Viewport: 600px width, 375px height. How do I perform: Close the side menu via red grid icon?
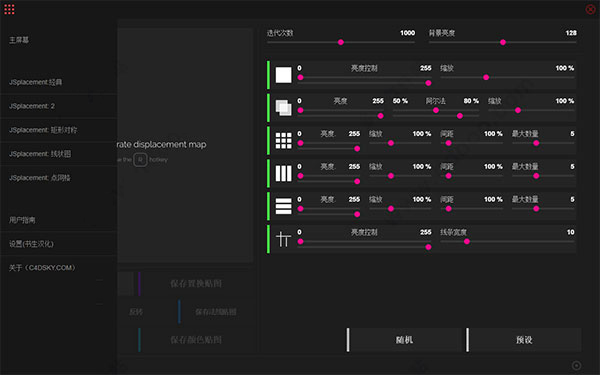[9, 9]
